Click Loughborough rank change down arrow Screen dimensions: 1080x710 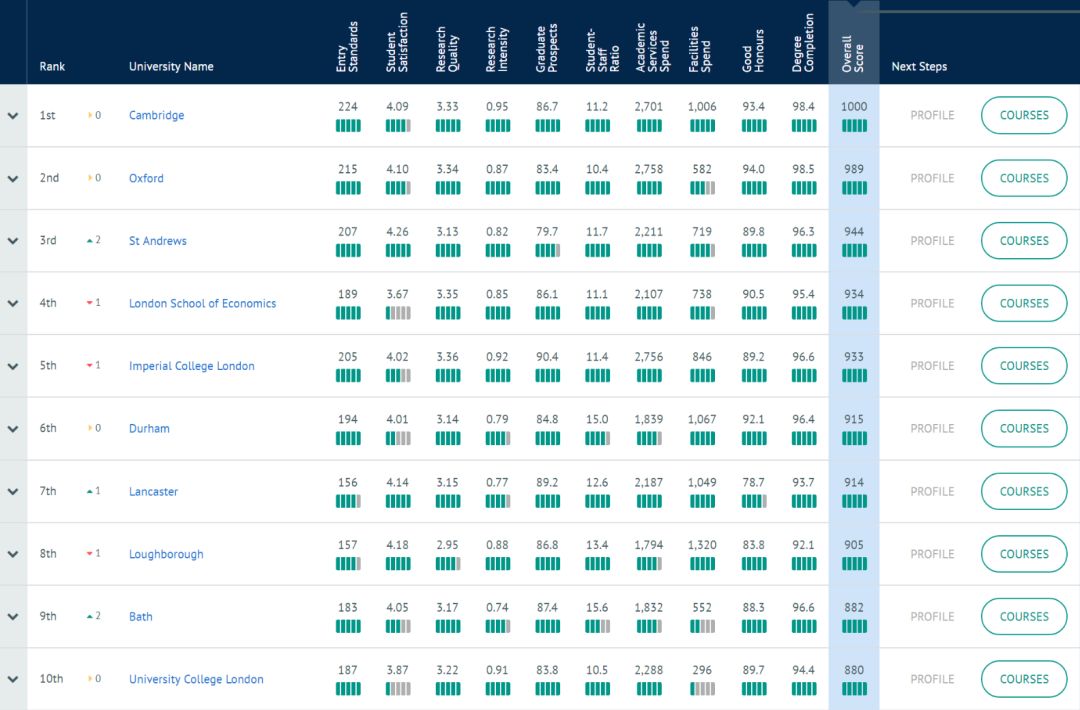point(90,554)
